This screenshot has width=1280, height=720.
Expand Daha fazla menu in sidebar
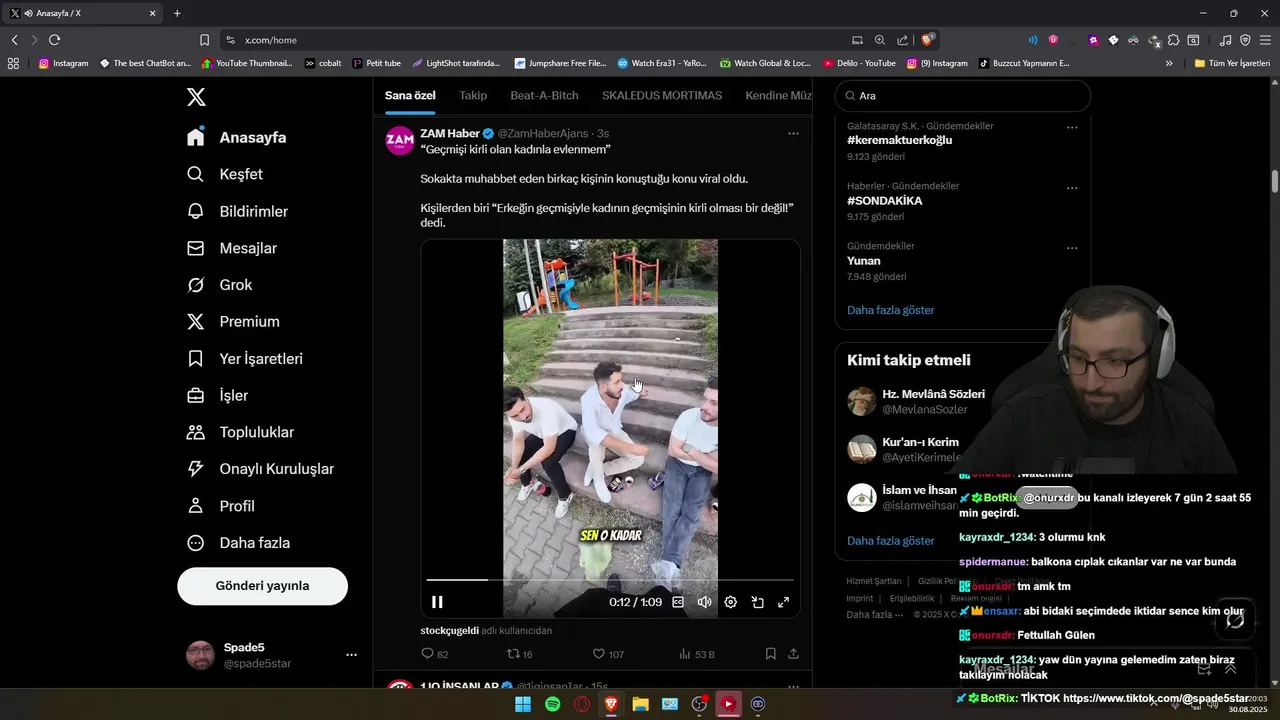(x=238, y=543)
